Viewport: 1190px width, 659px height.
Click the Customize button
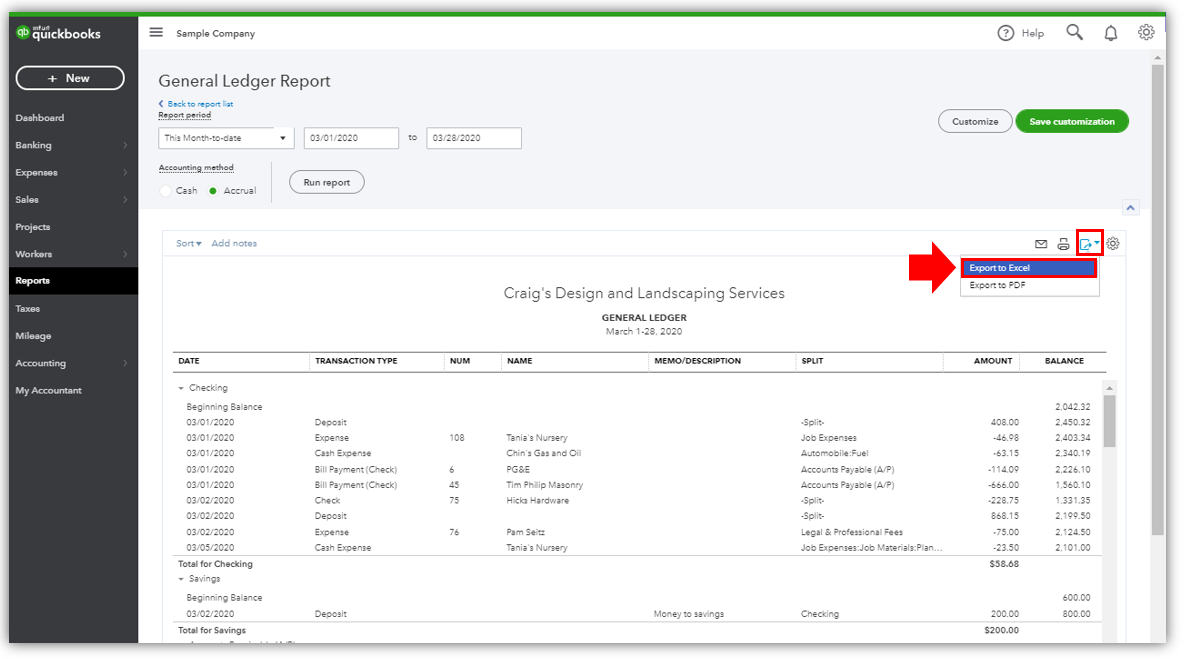(x=975, y=121)
